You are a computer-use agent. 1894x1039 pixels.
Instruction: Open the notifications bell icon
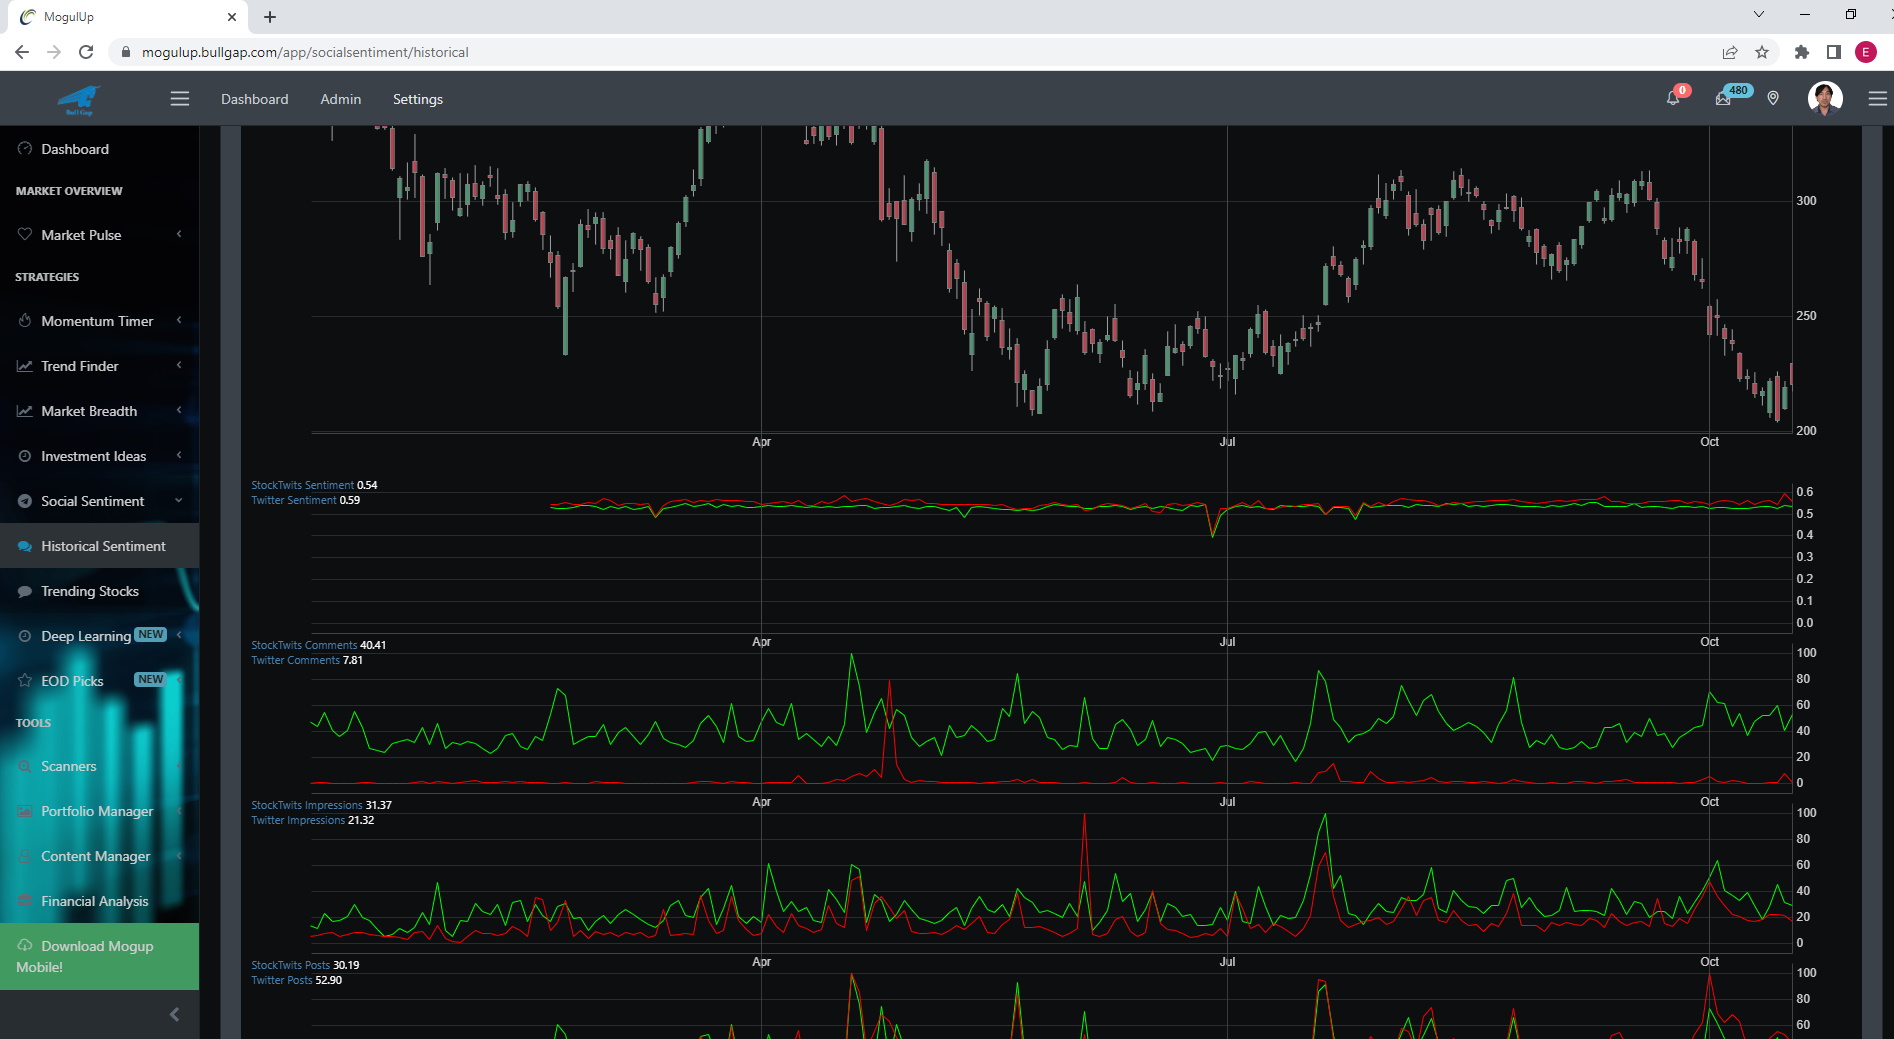(x=1673, y=98)
